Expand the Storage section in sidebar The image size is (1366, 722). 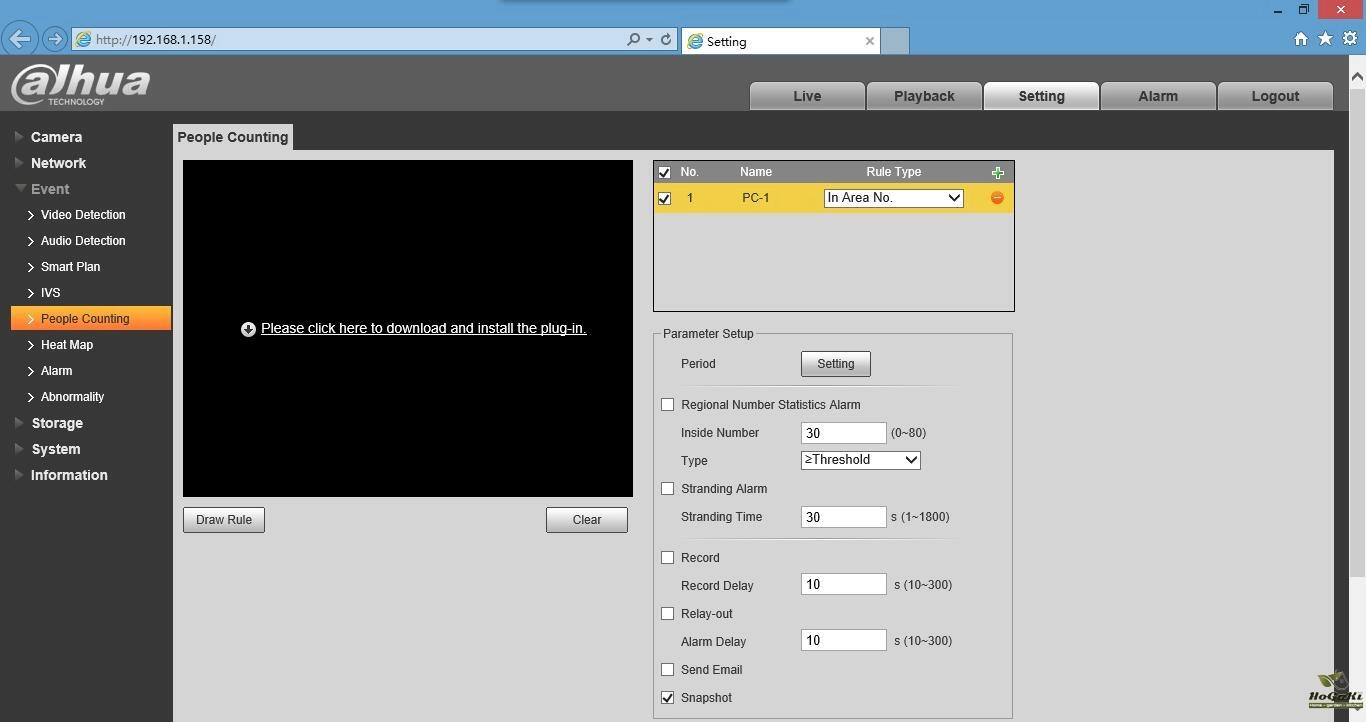pyautogui.click(x=57, y=423)
